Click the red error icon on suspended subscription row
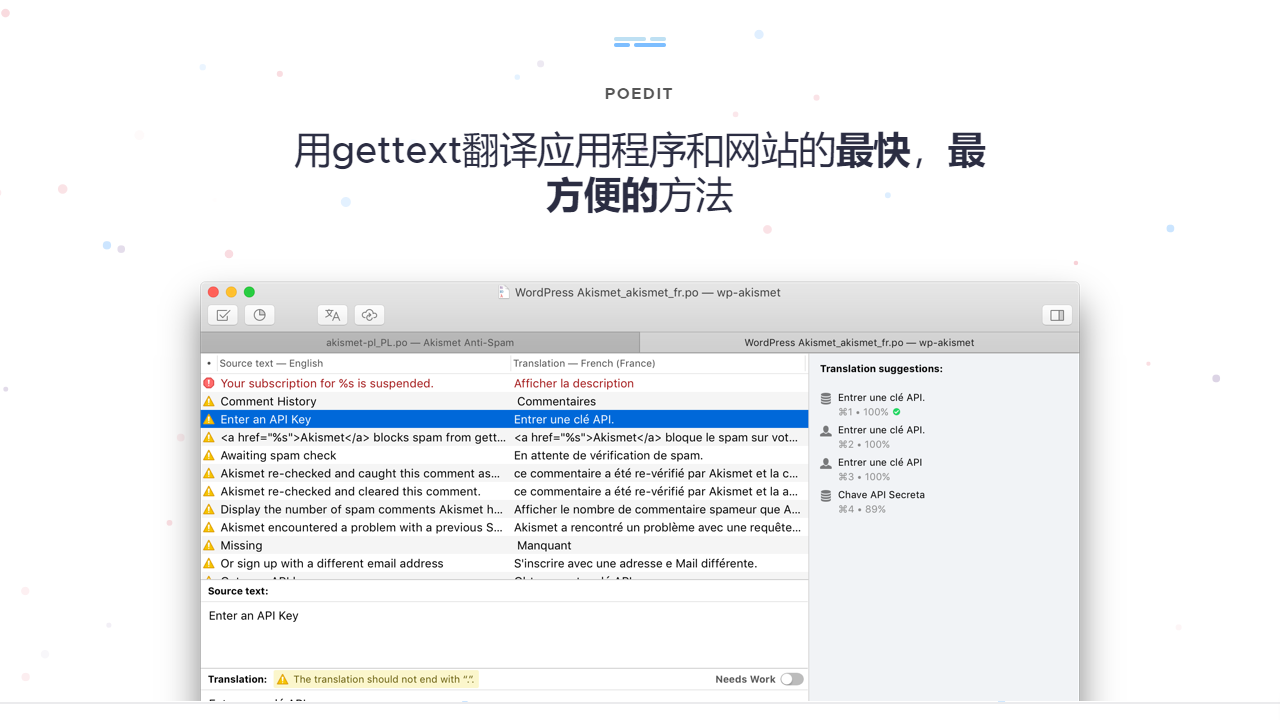 (209, 383)
